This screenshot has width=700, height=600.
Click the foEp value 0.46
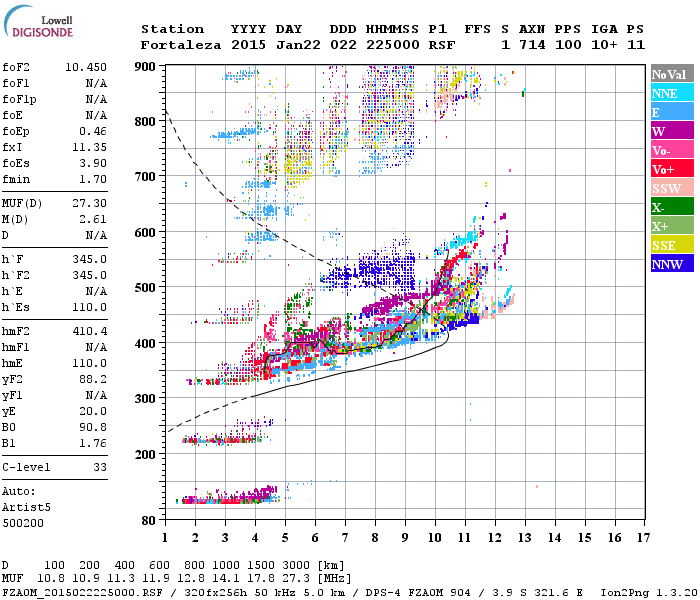(93, 131)
